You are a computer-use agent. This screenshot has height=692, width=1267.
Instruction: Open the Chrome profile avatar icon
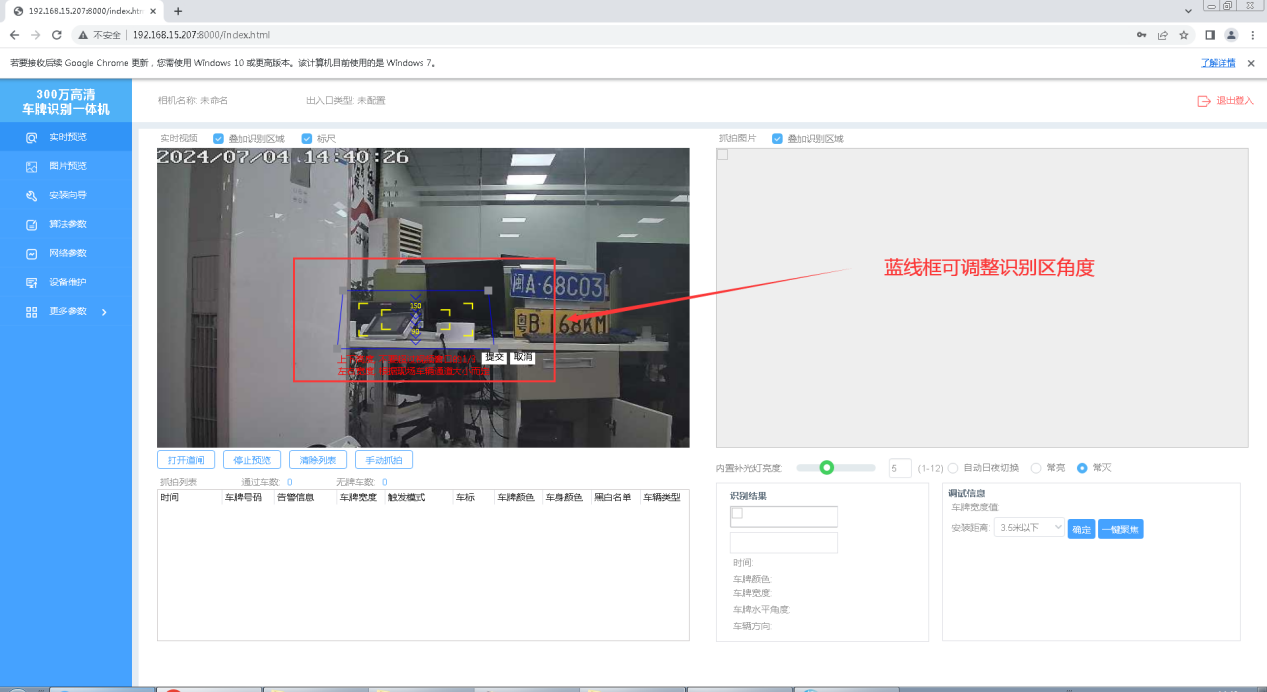(1231, 34)
